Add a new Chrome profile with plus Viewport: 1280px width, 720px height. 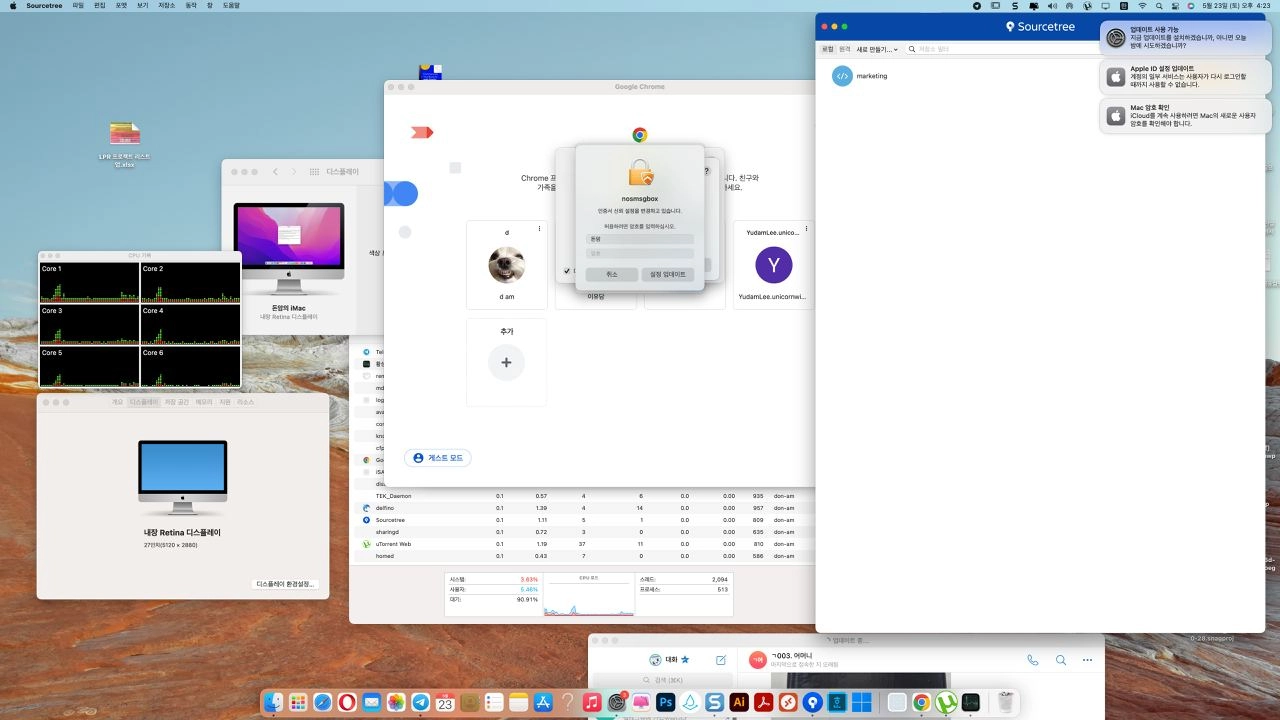[x=506, y=362]
